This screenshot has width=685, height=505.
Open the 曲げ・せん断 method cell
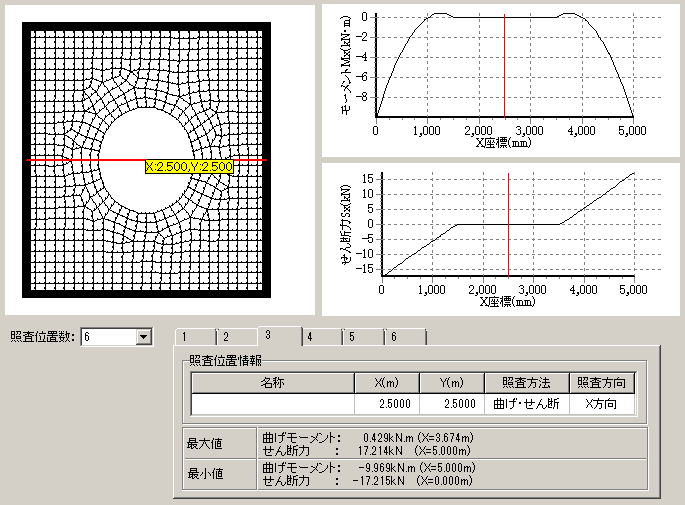tap(526, 403)
